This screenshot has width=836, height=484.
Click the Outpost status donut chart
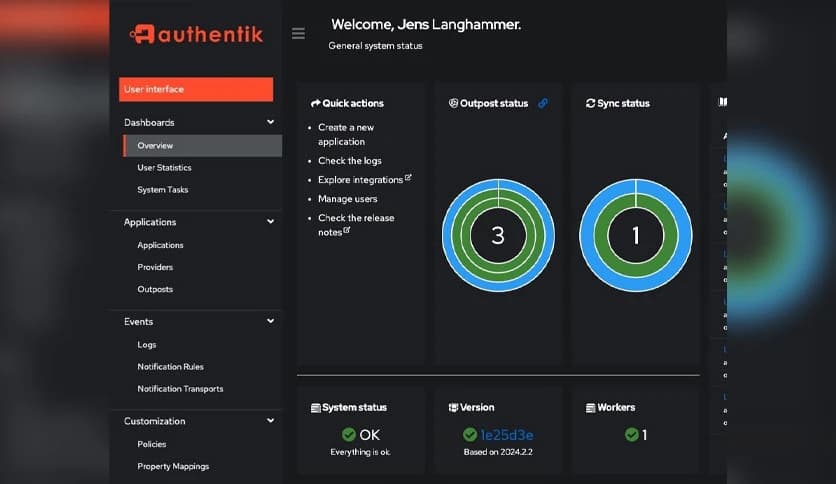coord(498,235)
